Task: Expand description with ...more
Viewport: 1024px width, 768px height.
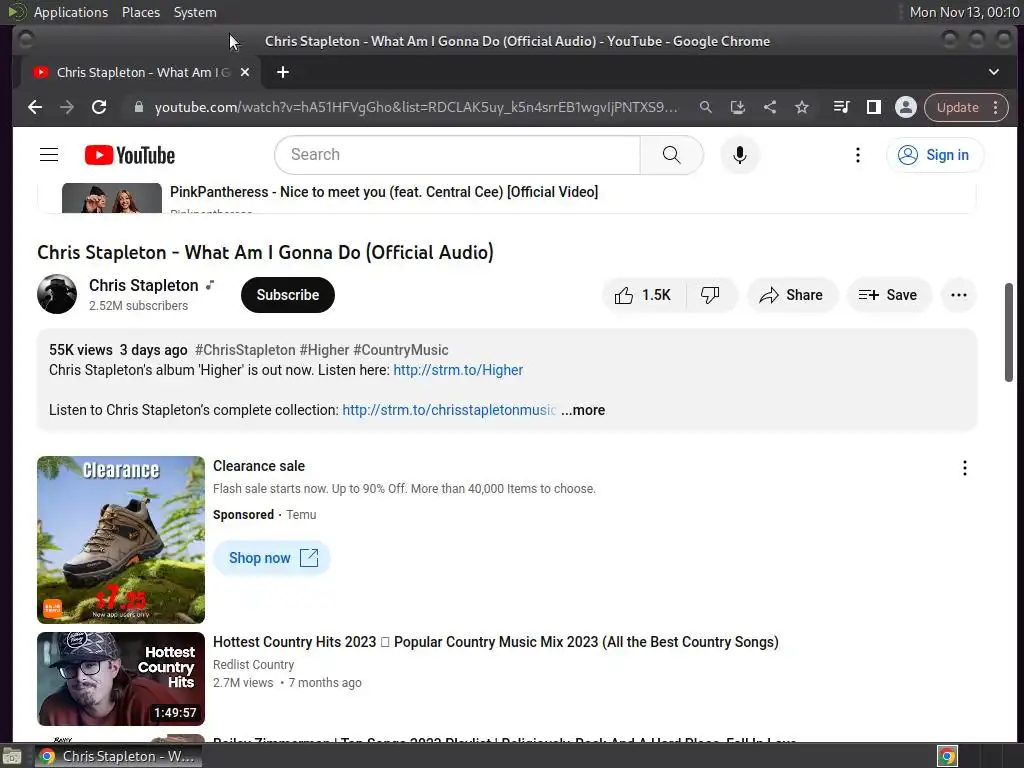Action: tap(583, 410)
